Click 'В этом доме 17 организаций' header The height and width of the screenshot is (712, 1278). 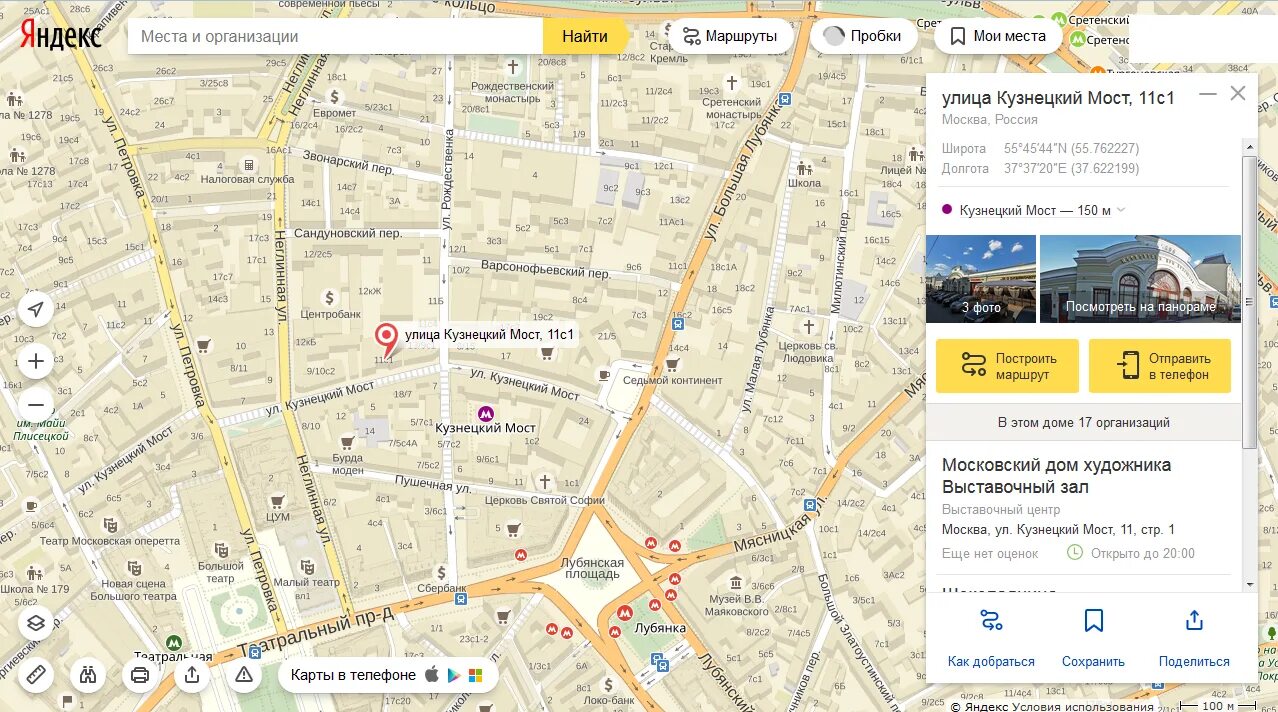(1084, 422)
